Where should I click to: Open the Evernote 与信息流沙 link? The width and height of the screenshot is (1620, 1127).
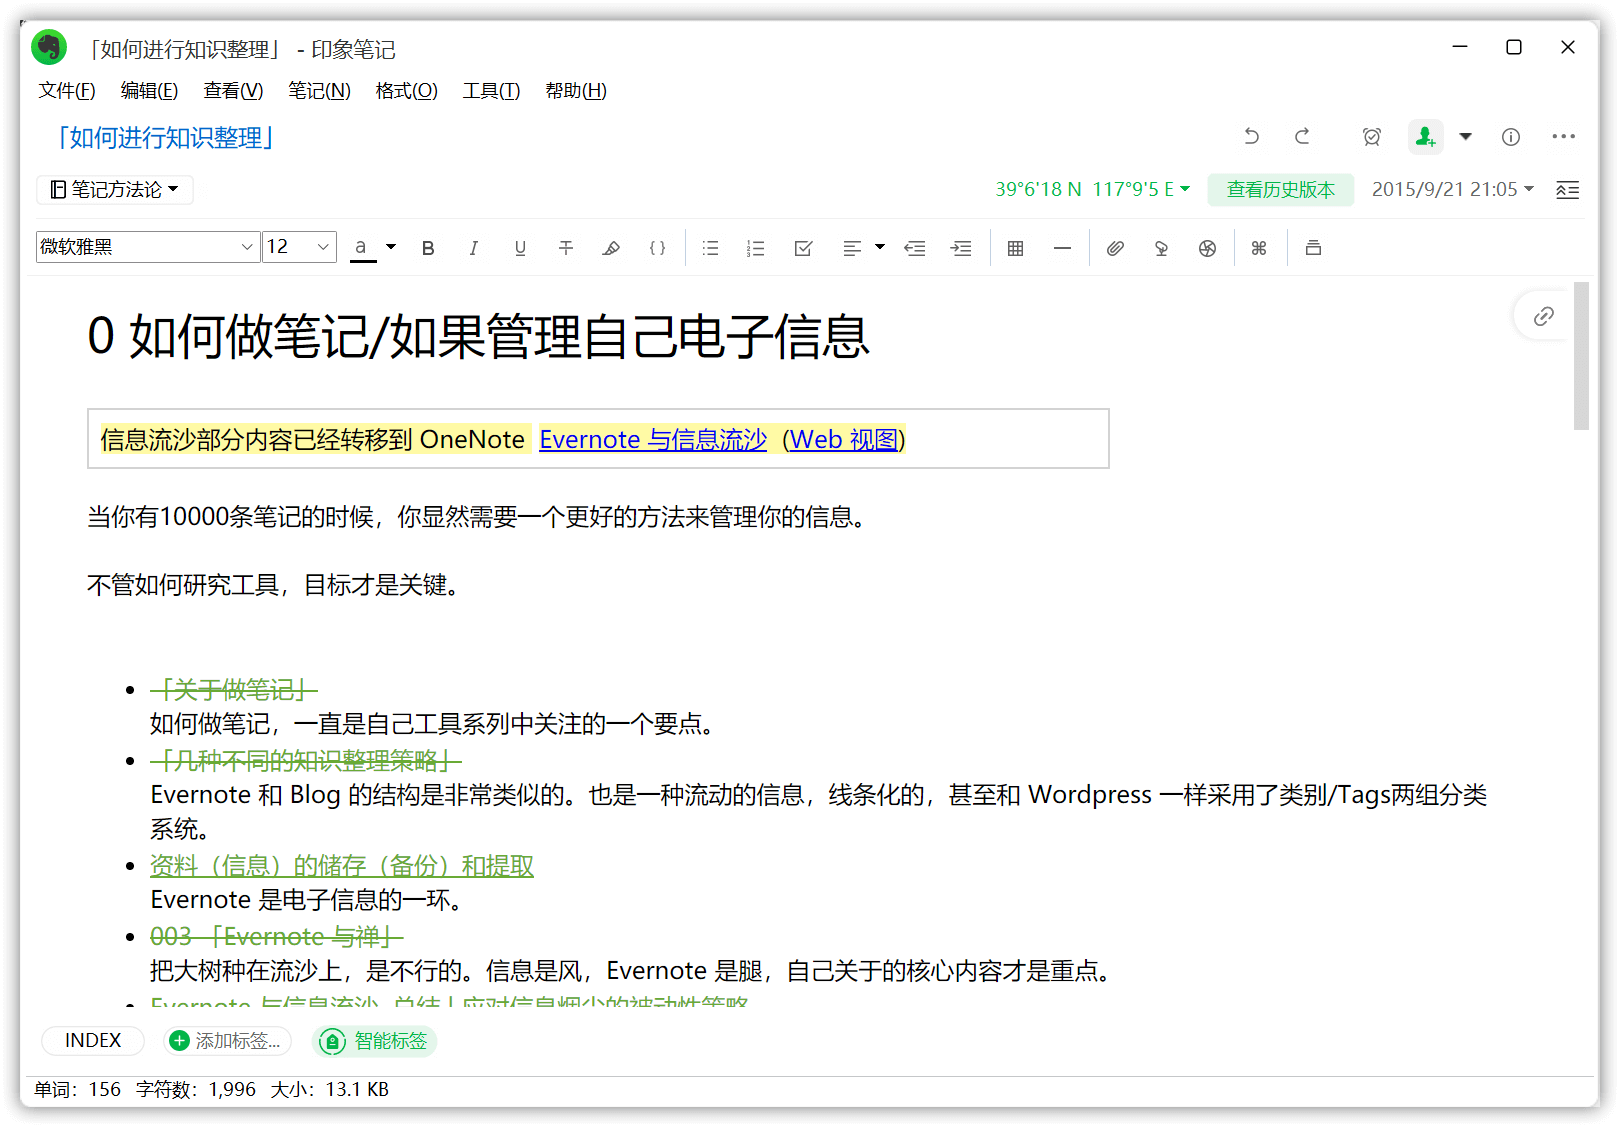(x=653, y=440)
